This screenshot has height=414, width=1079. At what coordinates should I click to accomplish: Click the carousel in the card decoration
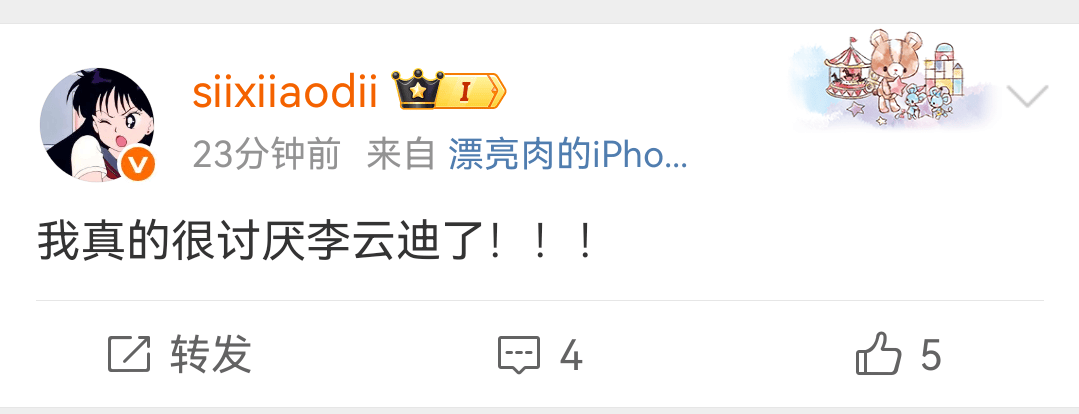(x=847, y=71)
